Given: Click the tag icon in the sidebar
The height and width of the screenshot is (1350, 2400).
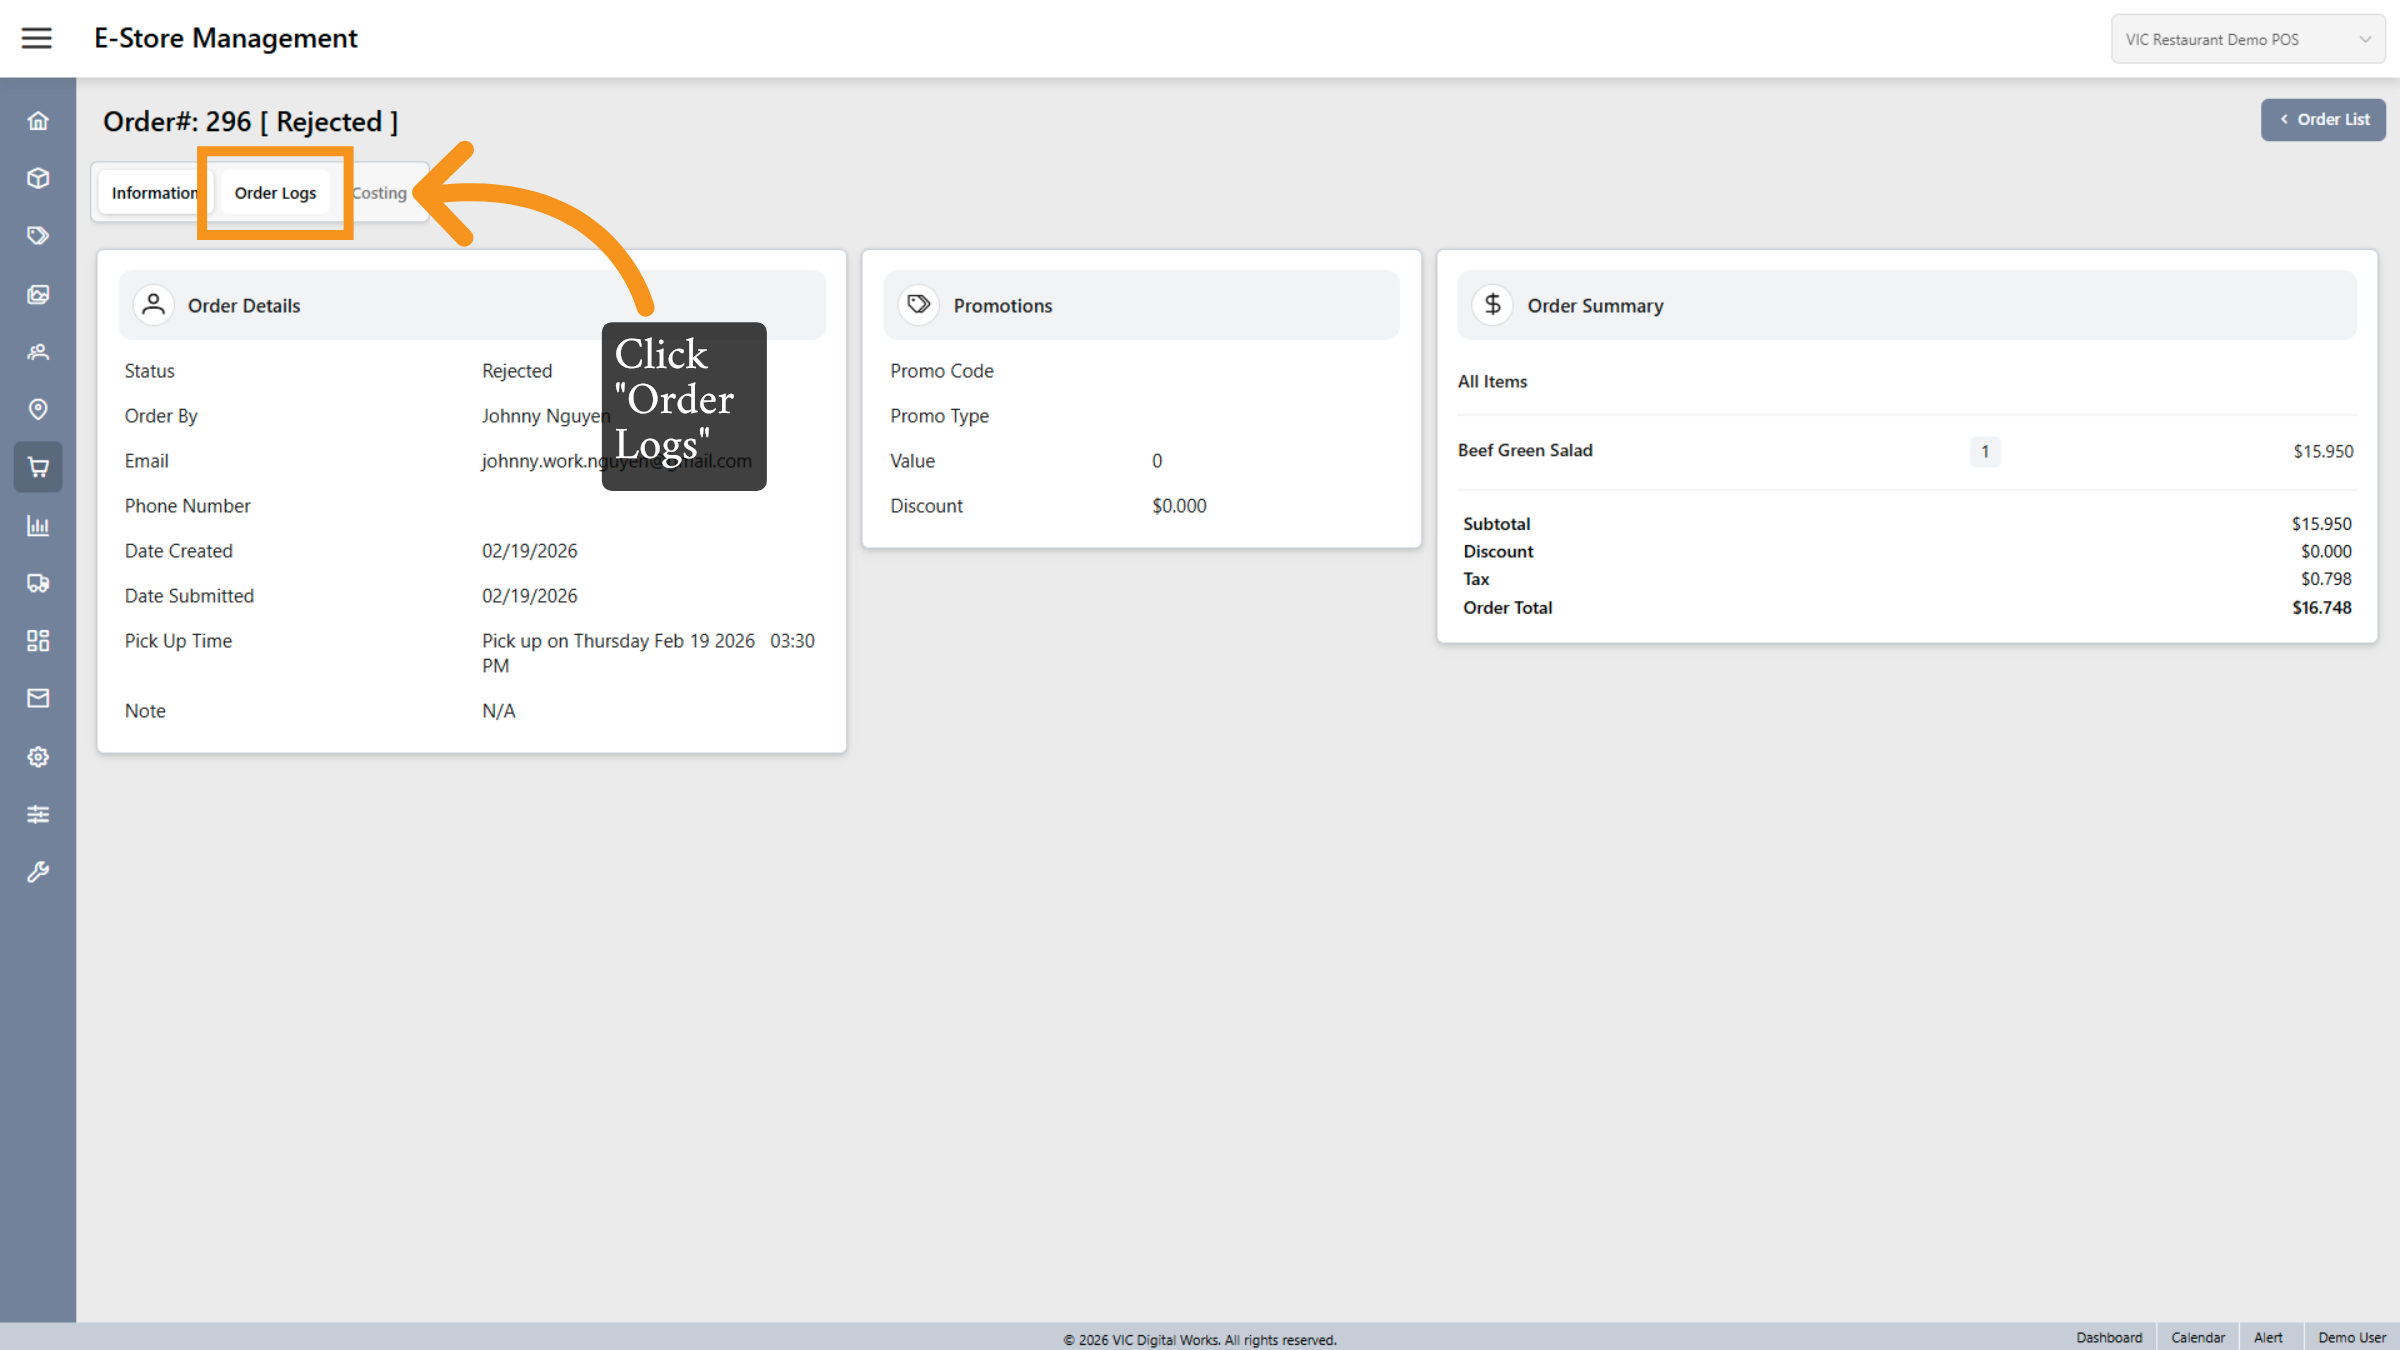Looking at the screenshot, I should click(x=38, y=236).
